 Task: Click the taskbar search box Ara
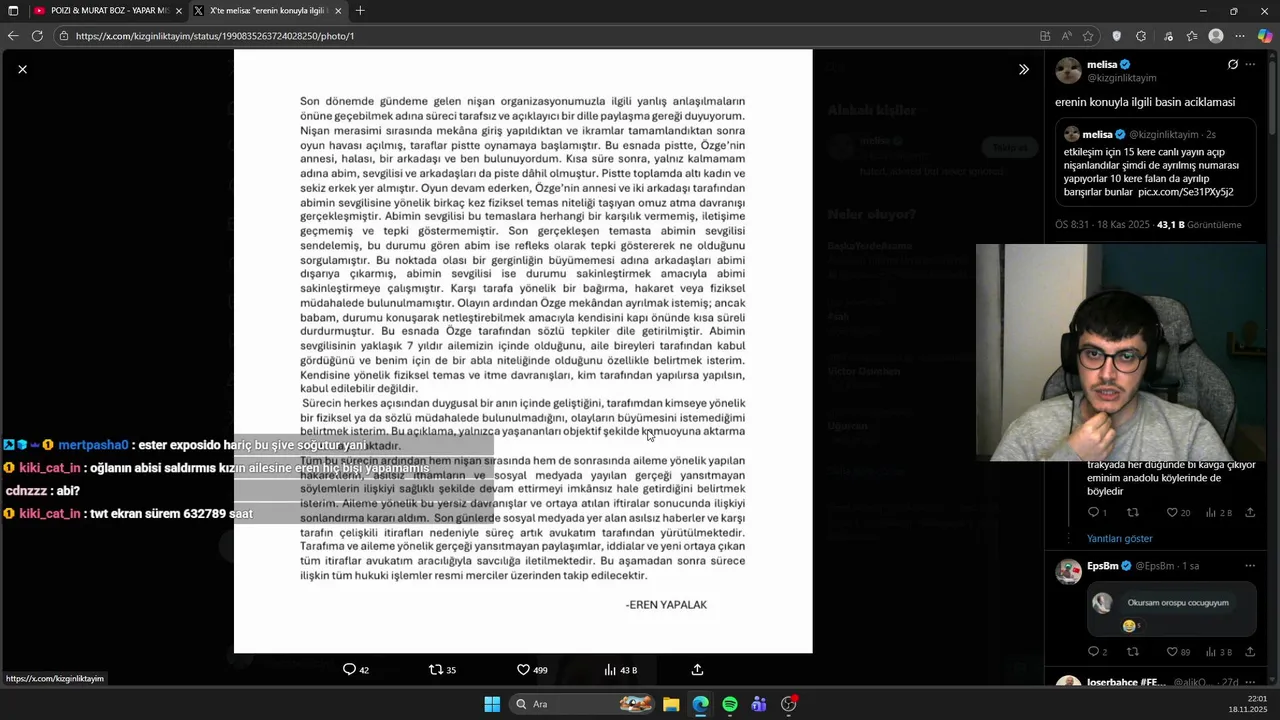point(584,704)
